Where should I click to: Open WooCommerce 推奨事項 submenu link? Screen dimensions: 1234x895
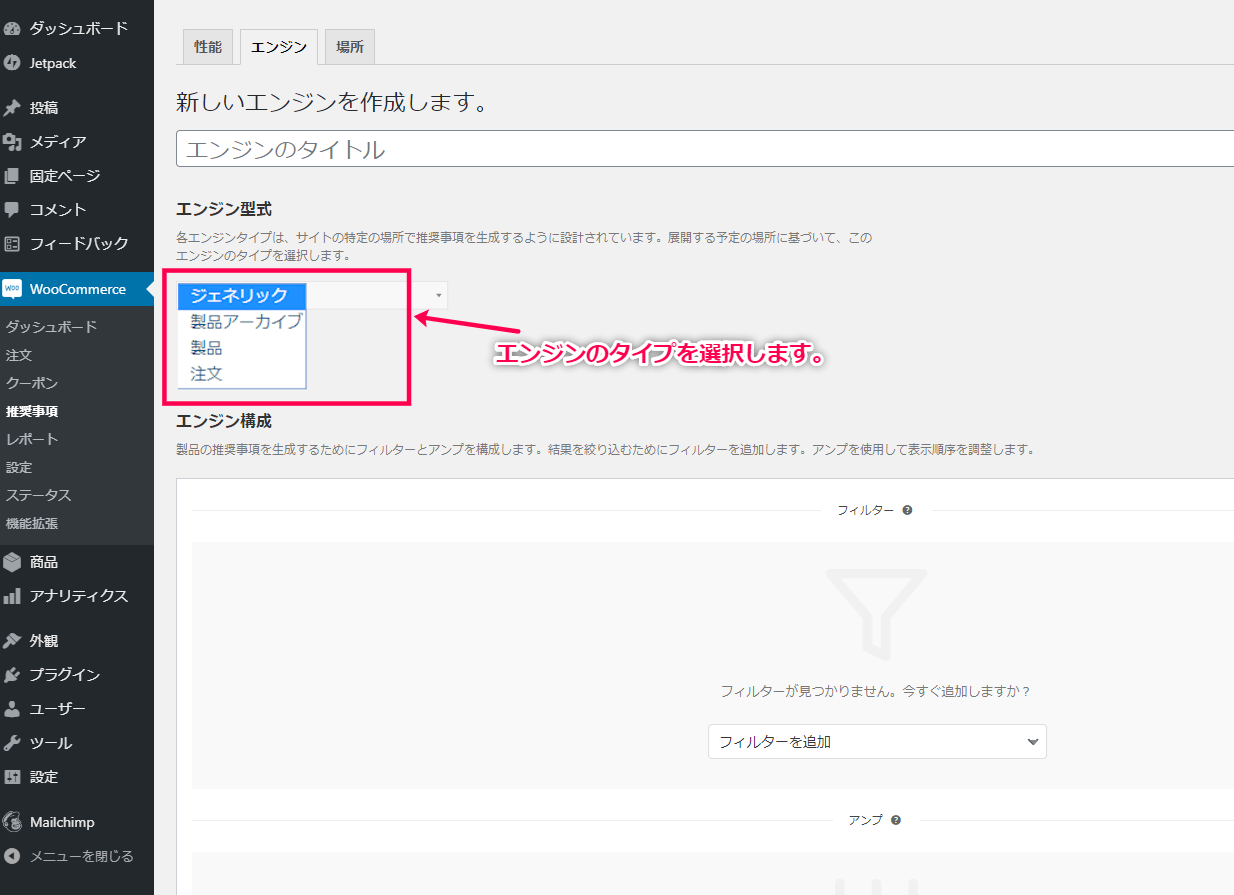coord(32,411)
